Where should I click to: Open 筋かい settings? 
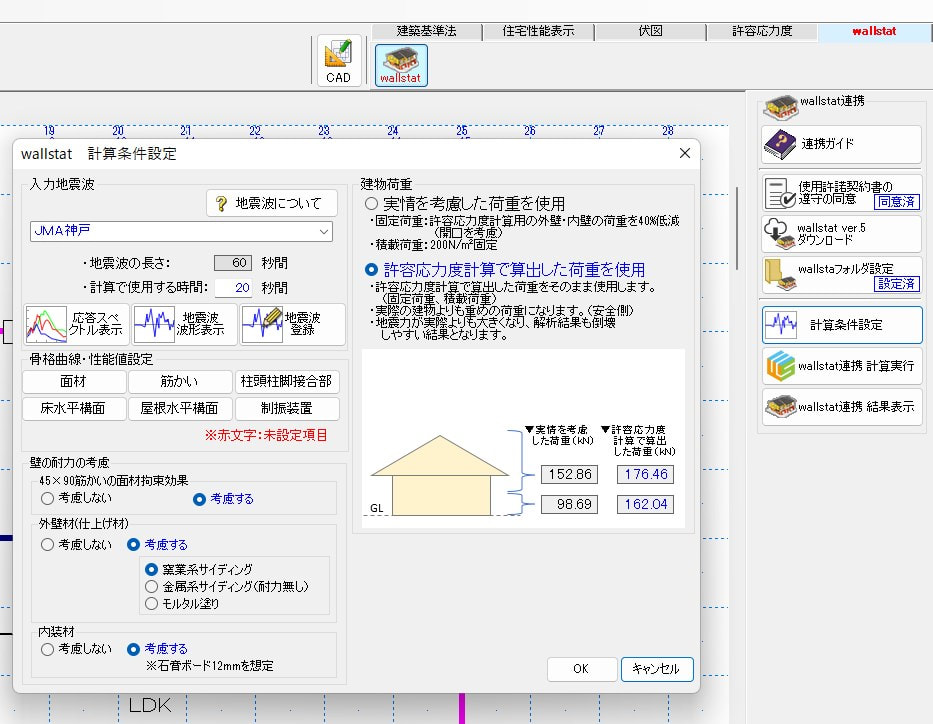180,381
